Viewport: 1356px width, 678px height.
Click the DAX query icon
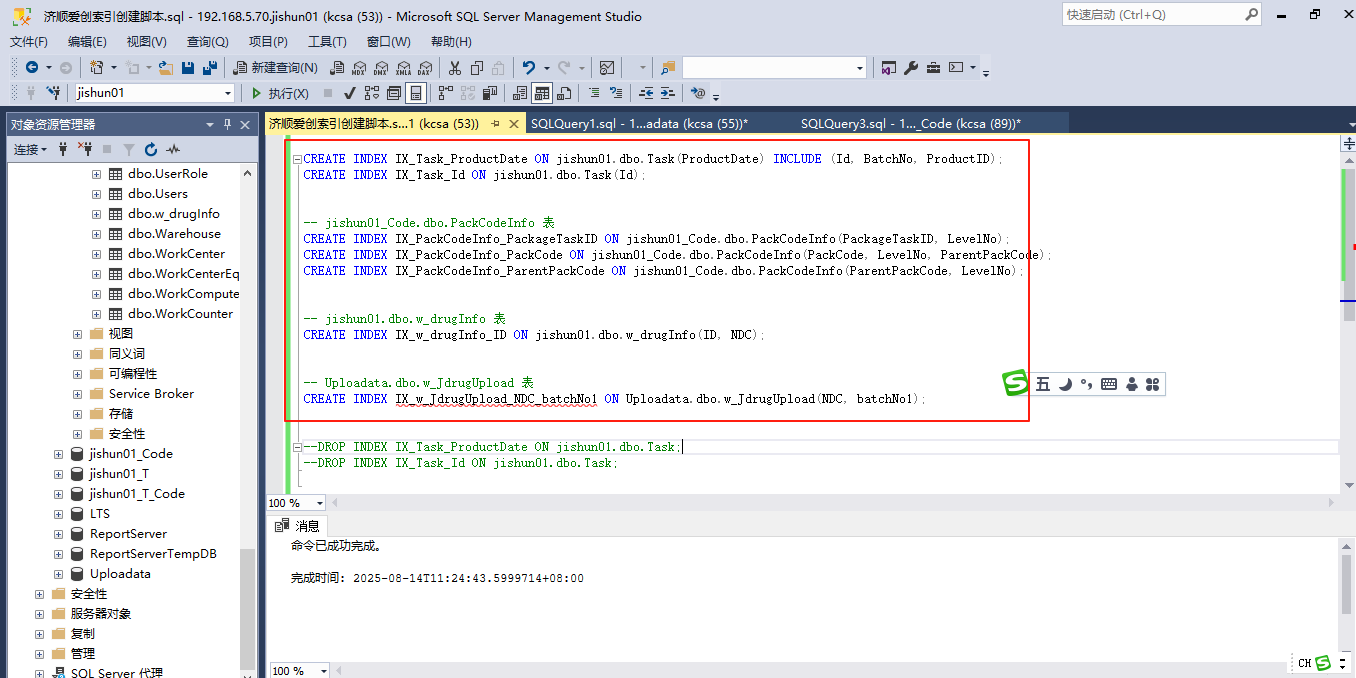[x=424, y=67]
